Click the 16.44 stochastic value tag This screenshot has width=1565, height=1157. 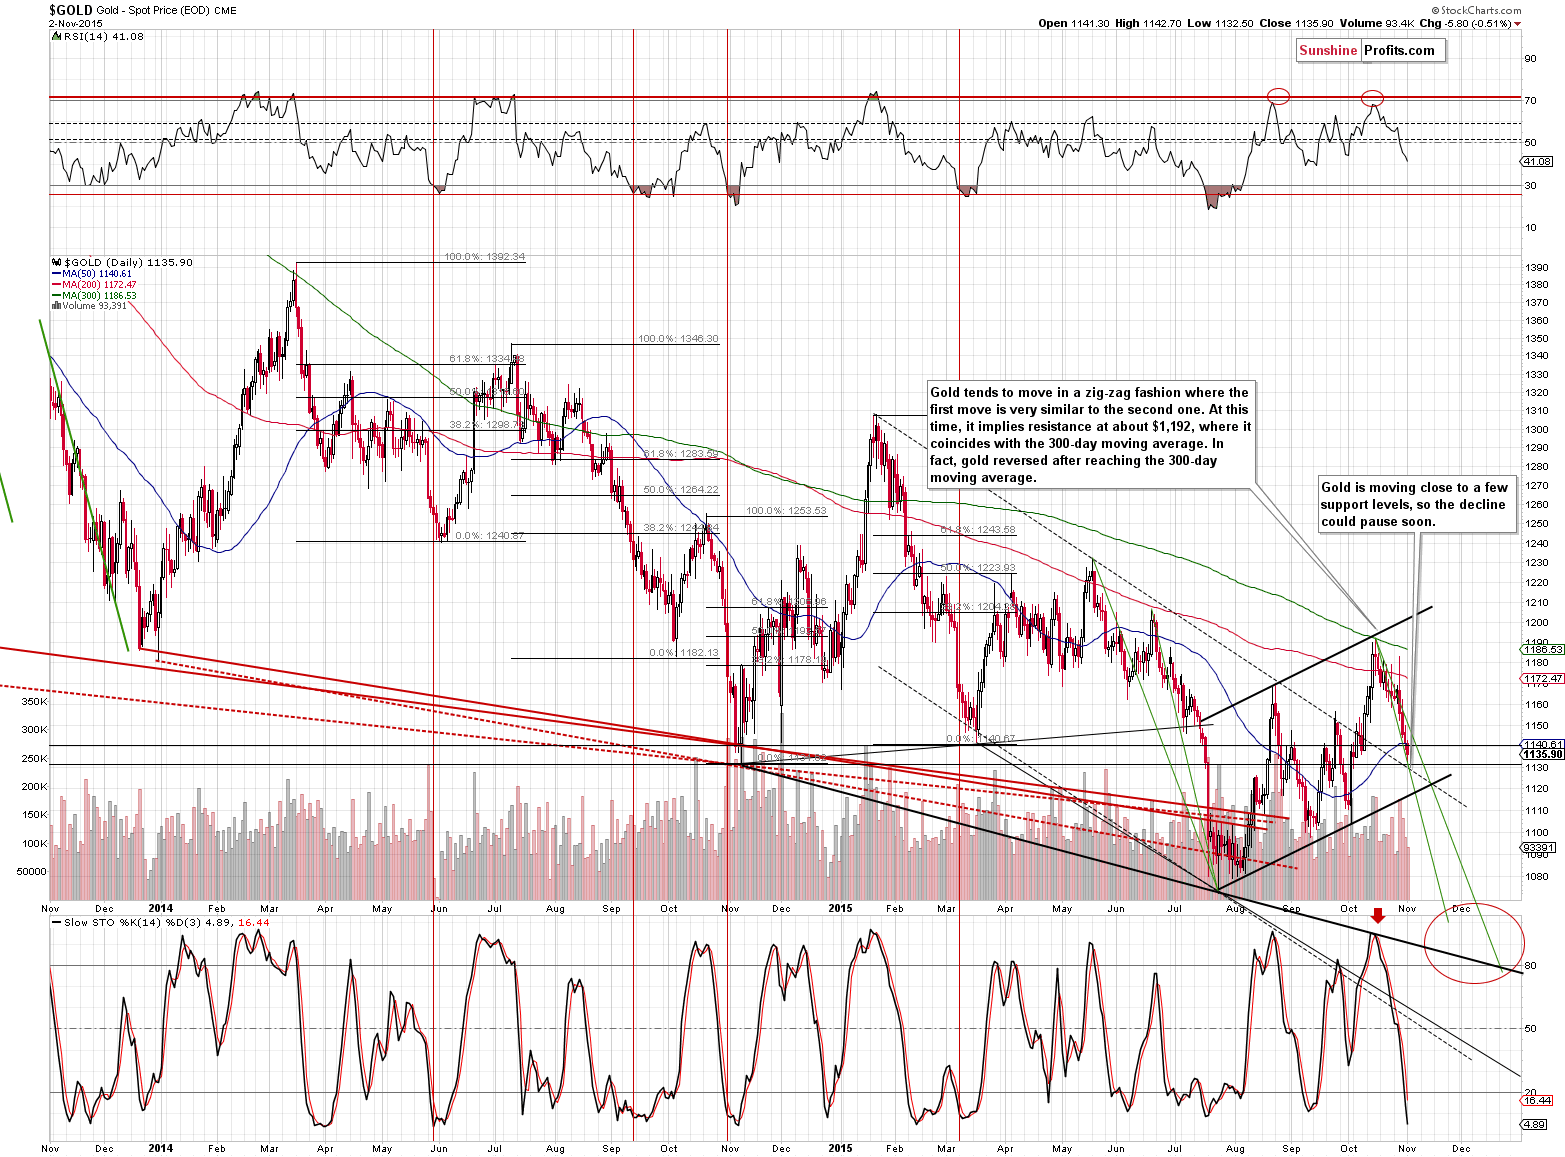[x=1538, y=1100]
